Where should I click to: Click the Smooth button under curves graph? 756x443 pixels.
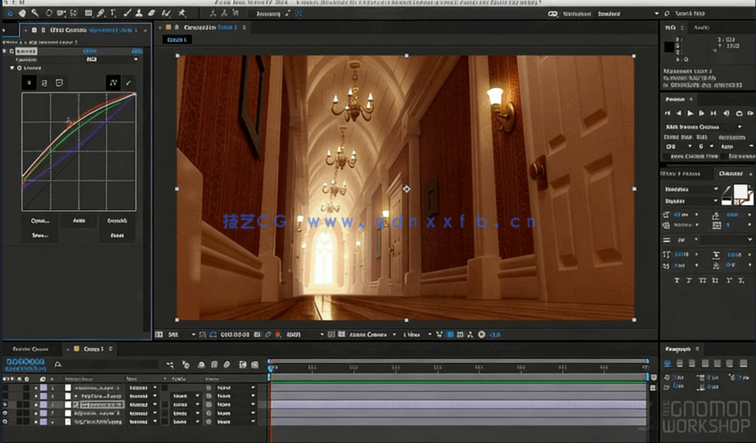(117, 220)
